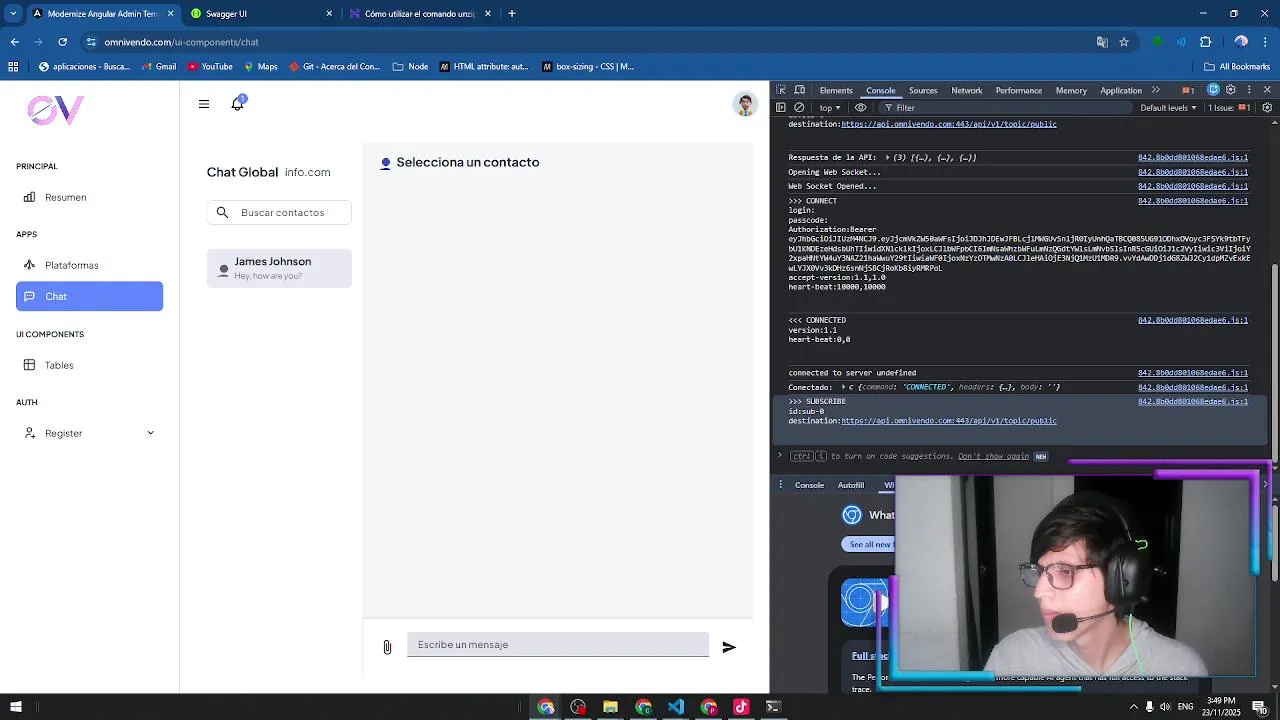
Task: Switch to the Network tab
Action: point(966,90)
